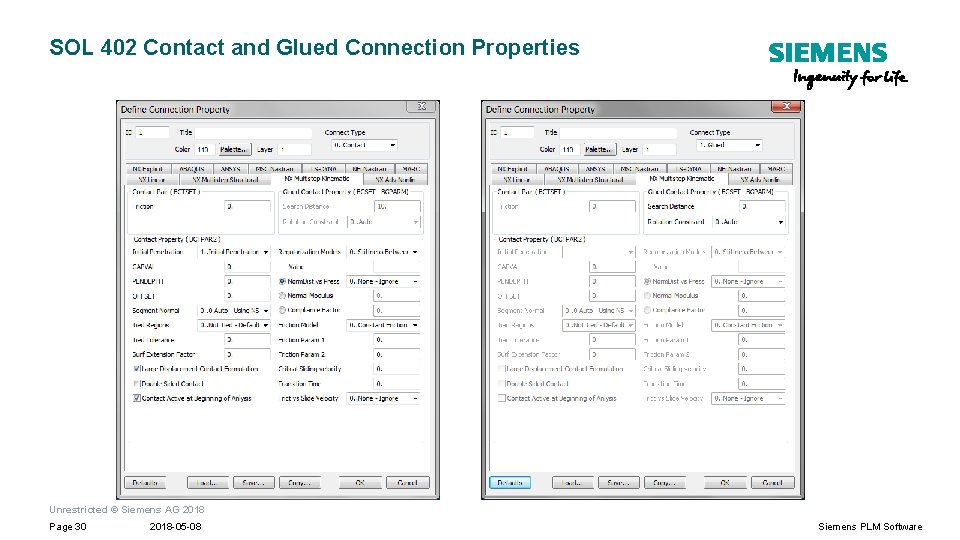Select the ABAQUS tab in Contact dialog
The width and height of the screenshot is (960, 540).
[x=192, y=169]
